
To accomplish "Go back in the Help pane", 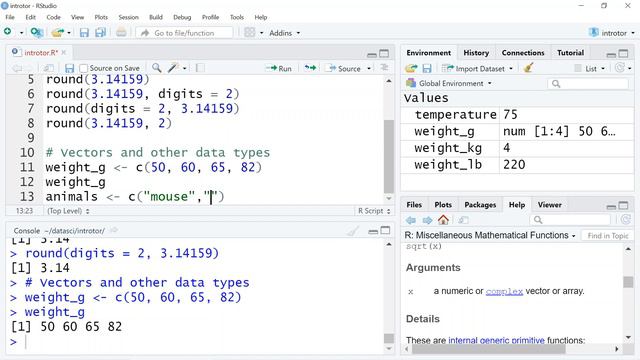I will [x=411, y=220].
